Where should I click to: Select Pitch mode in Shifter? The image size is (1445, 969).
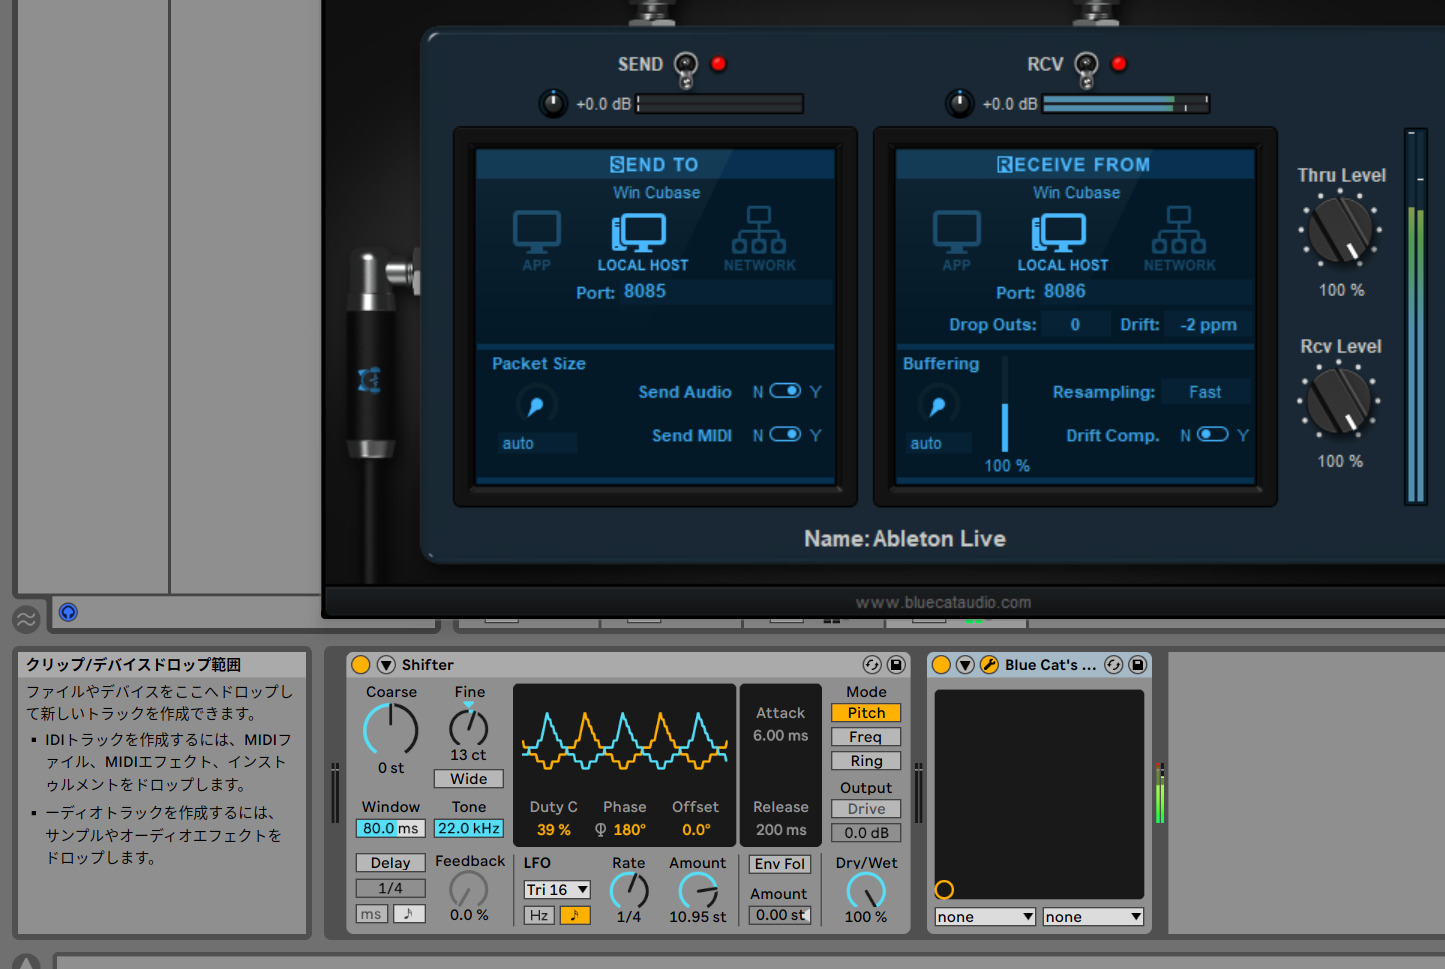(866, 713)
